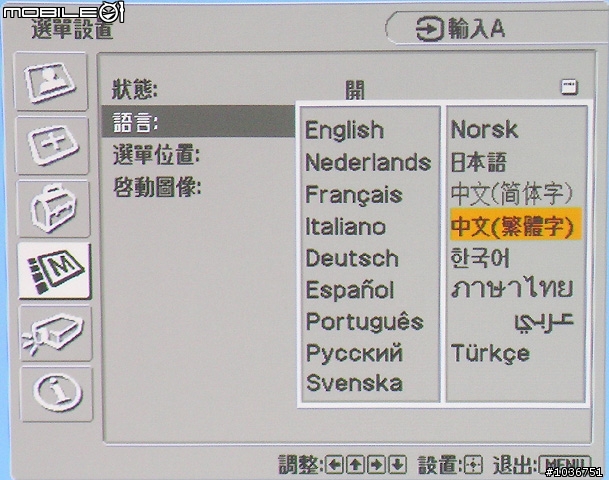Click the up arrow adjustment key icon

pyautogui.click(x=355, y=464)
